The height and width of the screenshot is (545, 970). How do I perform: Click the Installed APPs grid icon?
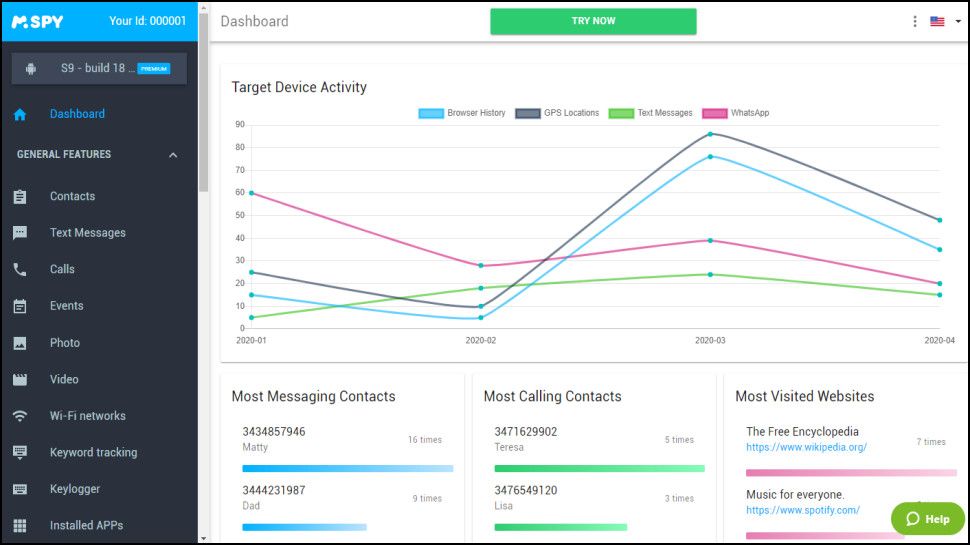click(20, 526)
